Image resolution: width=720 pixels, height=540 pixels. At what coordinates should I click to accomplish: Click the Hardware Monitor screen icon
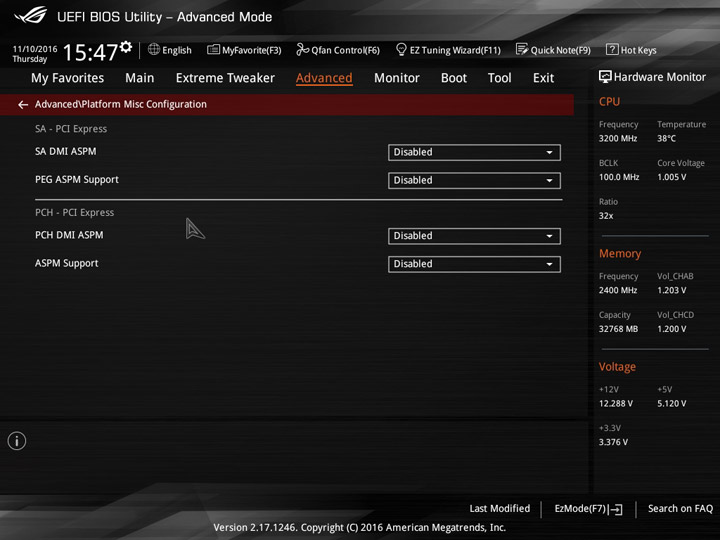605,77
